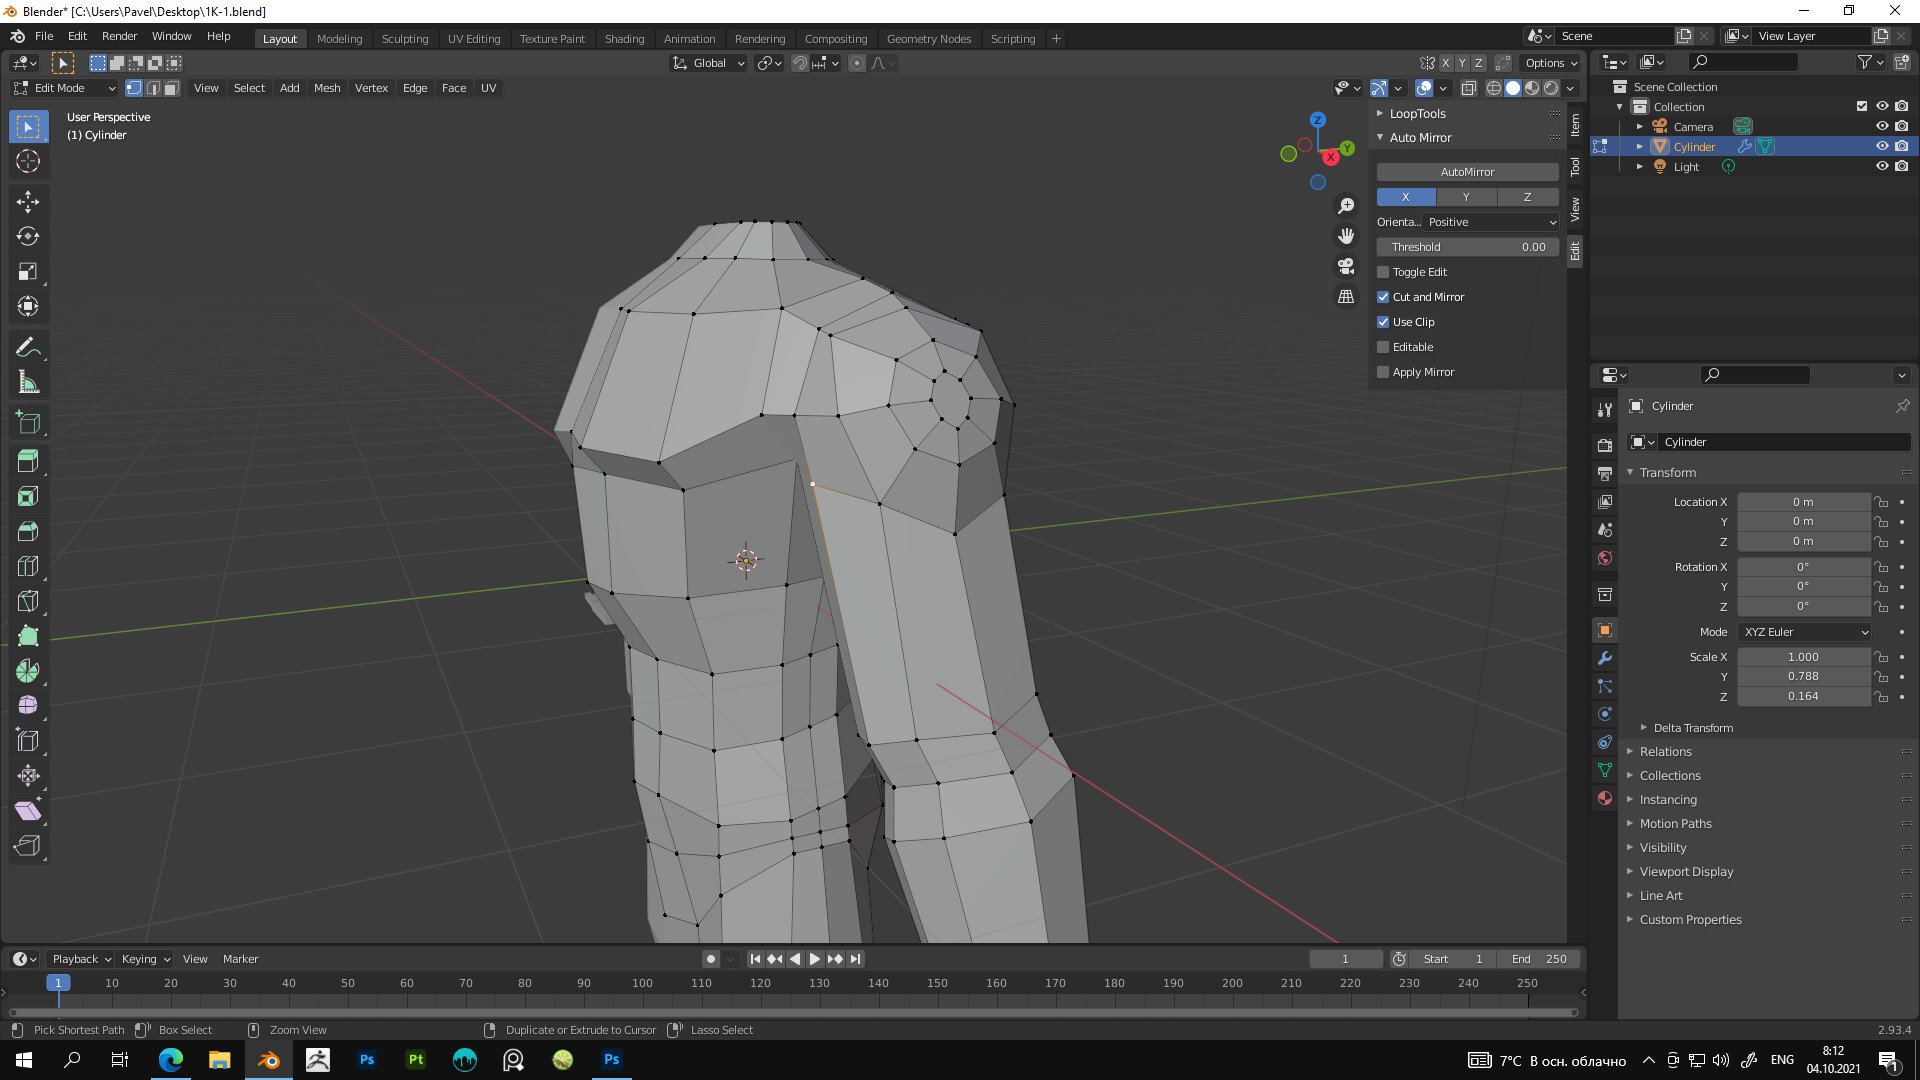Click the Cylinder item in outliner
Image resolution: width=1920 pixels, height=1080 pixels.
pos(1693,146)
